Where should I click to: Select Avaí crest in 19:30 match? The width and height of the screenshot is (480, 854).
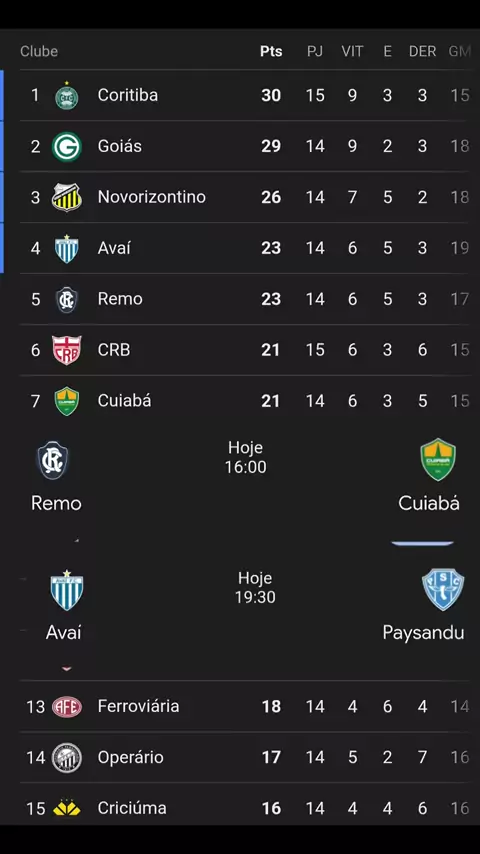click(66, 590)
